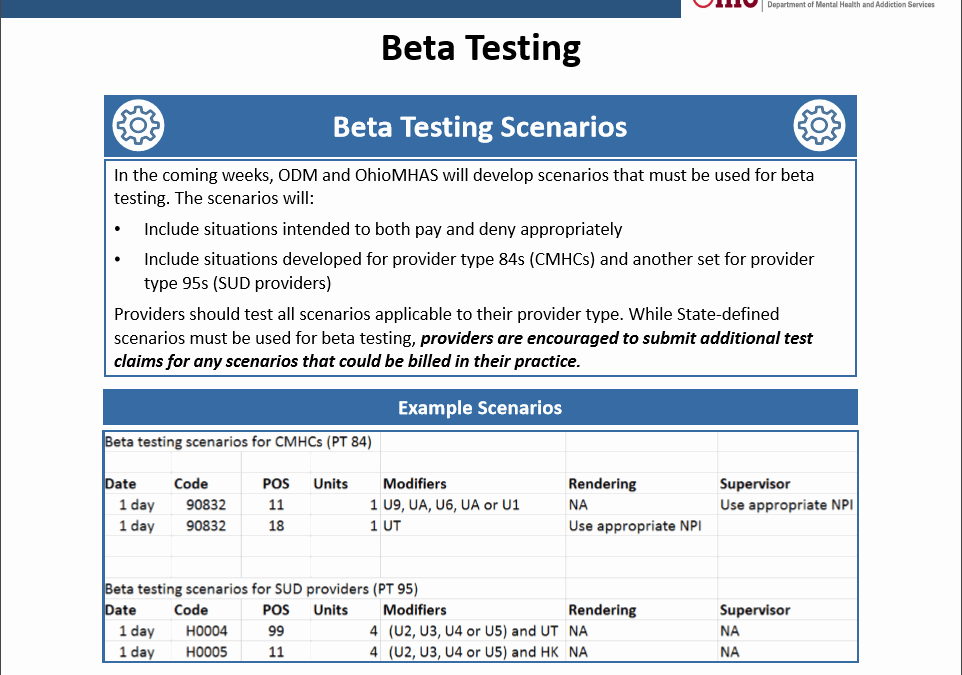Click the U9, UA, U6, UA or U1 modifiers cell
The height and width of the screenshot is (675, 962).
[x=451, y=505]
